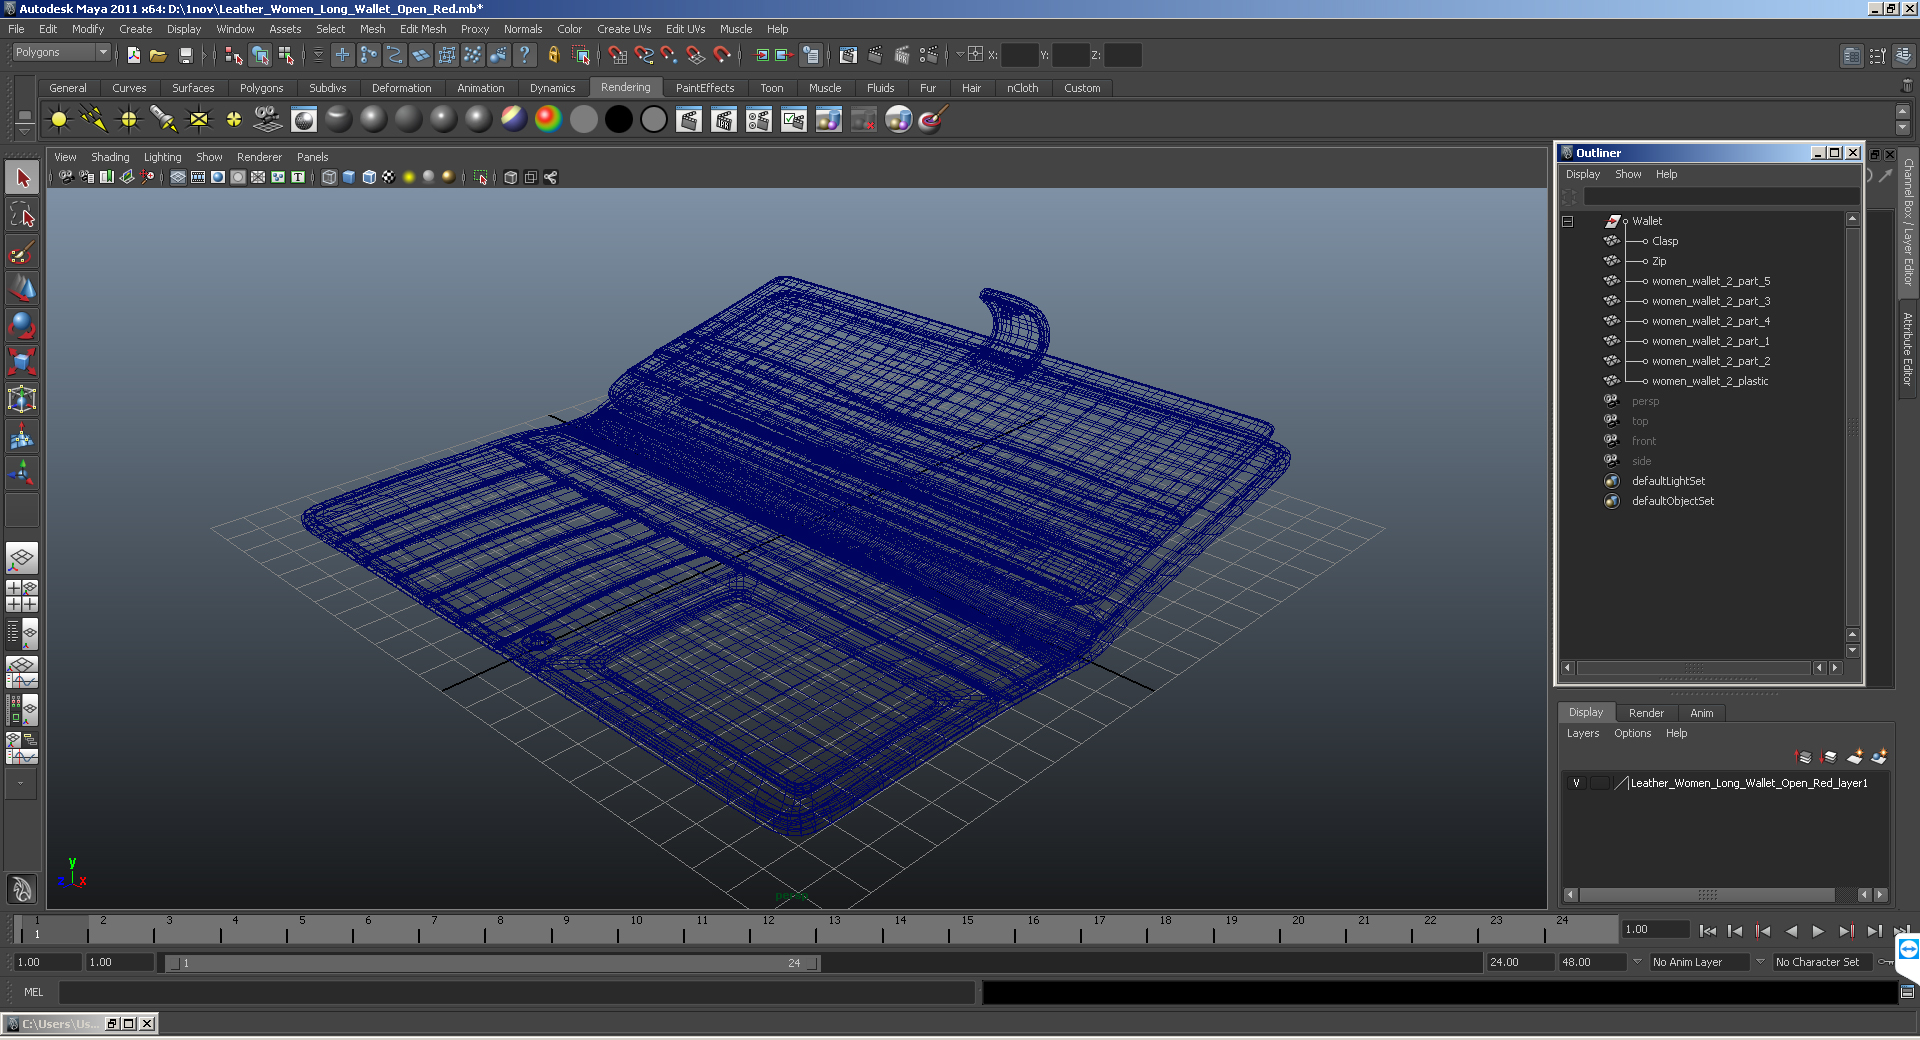The image size is (1920, 1040).
Task: Switch to the Render layer tab
Action: point(1646,713)
